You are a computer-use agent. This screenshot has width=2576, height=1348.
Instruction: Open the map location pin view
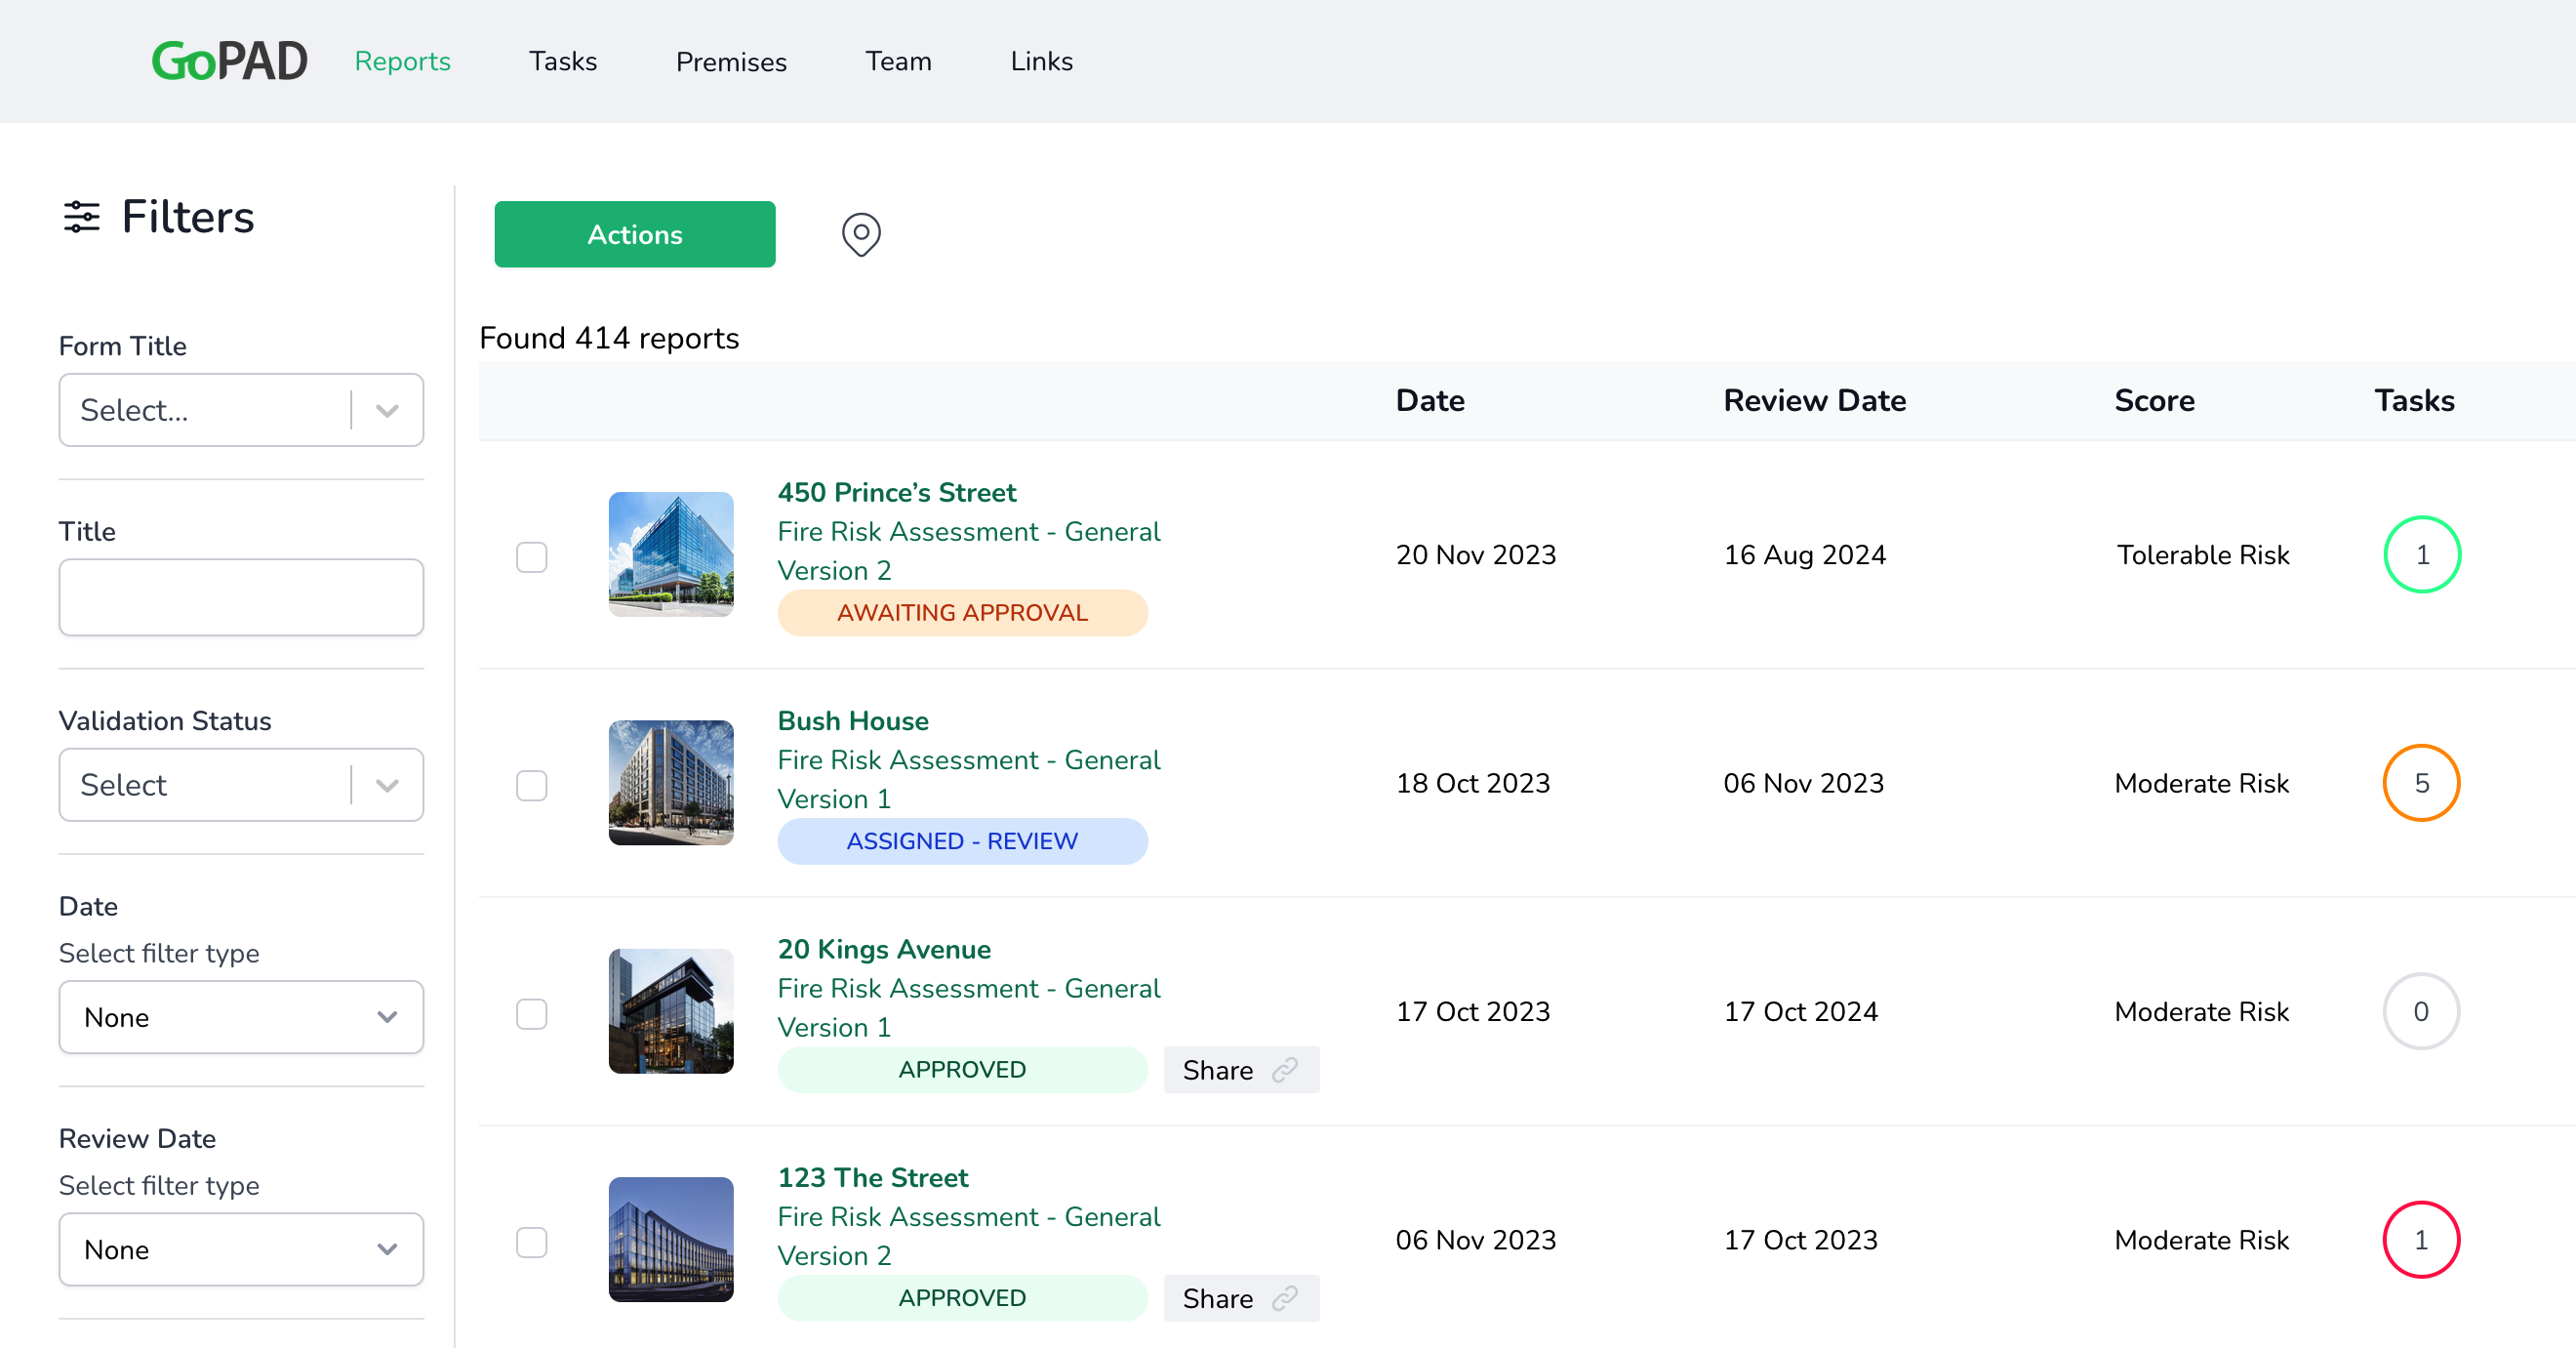tap(860, 234)
